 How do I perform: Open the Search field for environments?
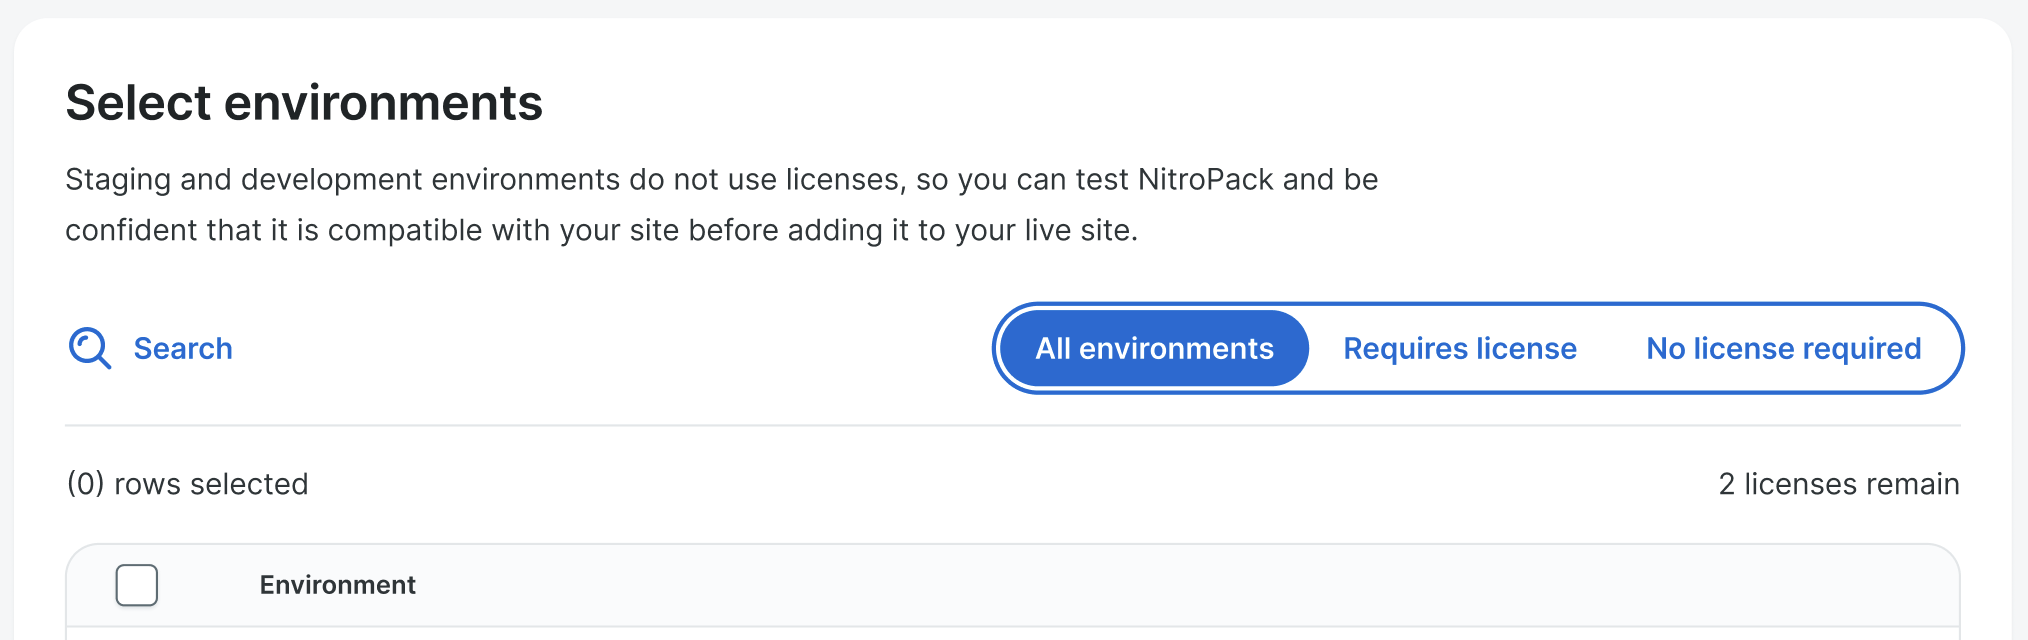coord(150,349)
